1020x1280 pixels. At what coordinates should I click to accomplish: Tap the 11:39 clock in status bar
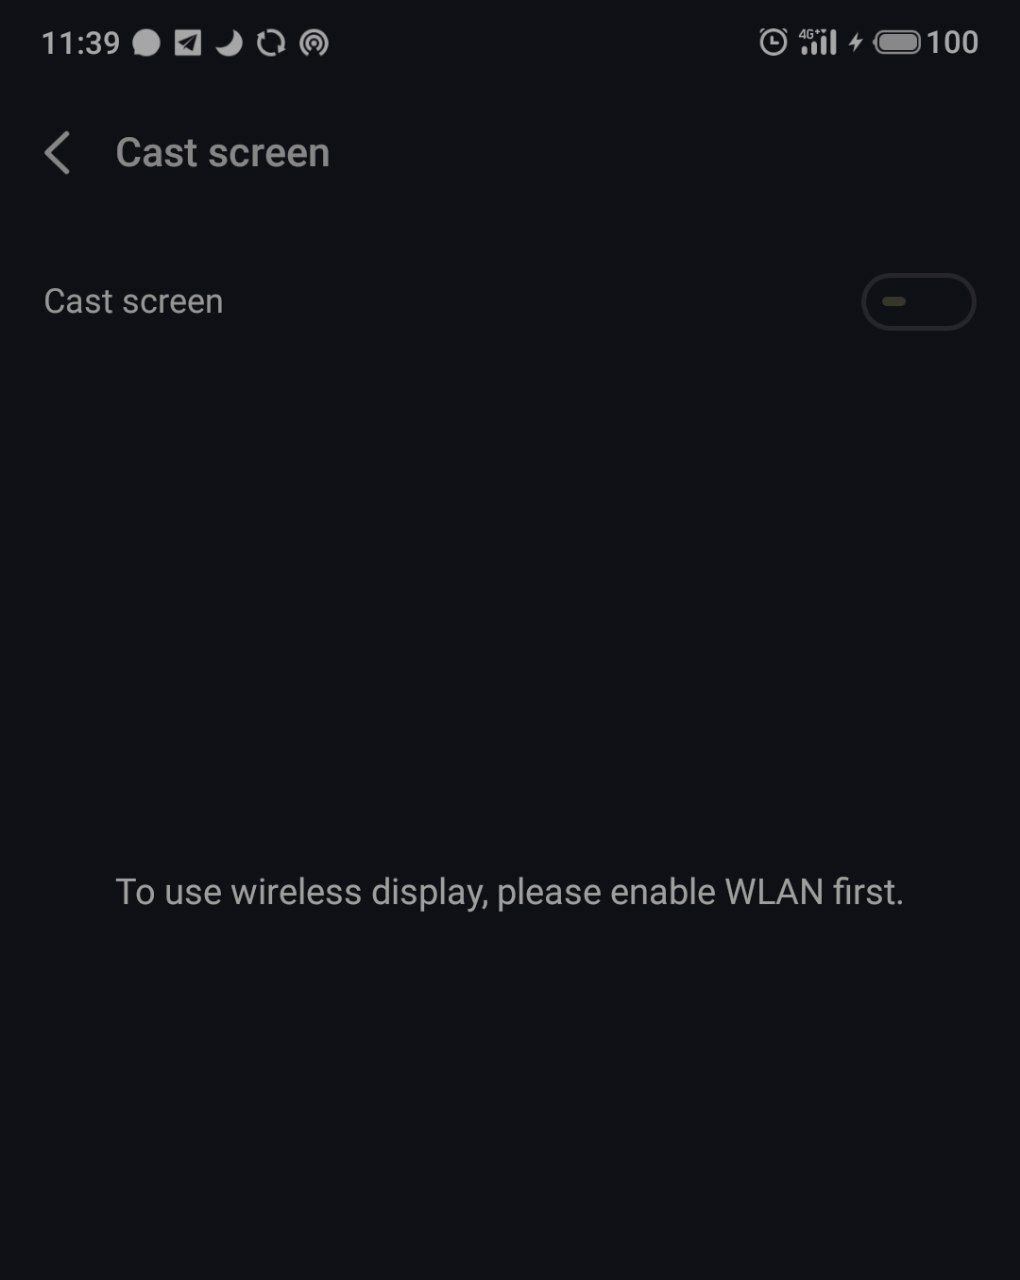click(x=80, y=43)
